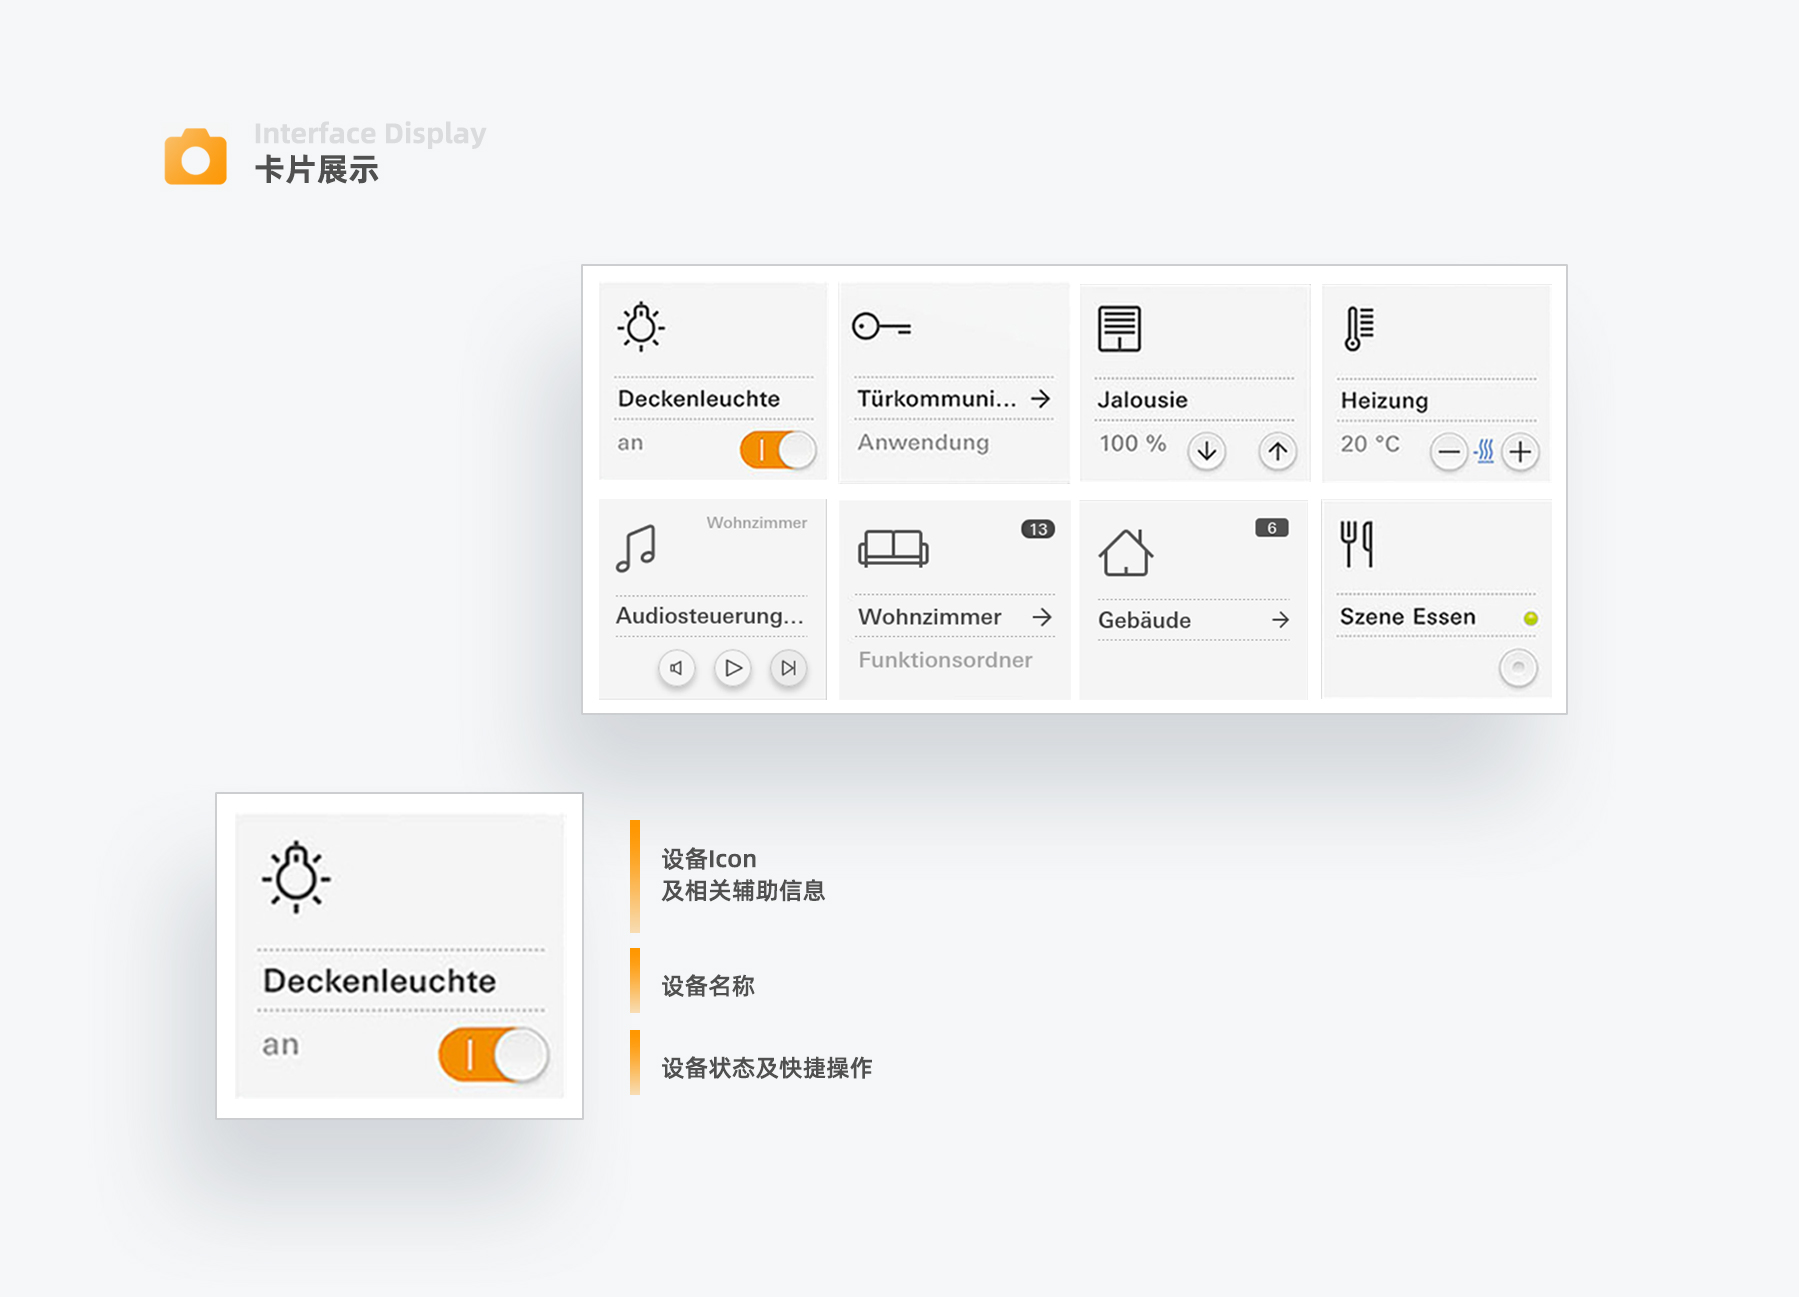Skip to next track in Audiosteuerung
Image resolution: width=1799 pixels, height=1297 pixels.
(789, 668)
